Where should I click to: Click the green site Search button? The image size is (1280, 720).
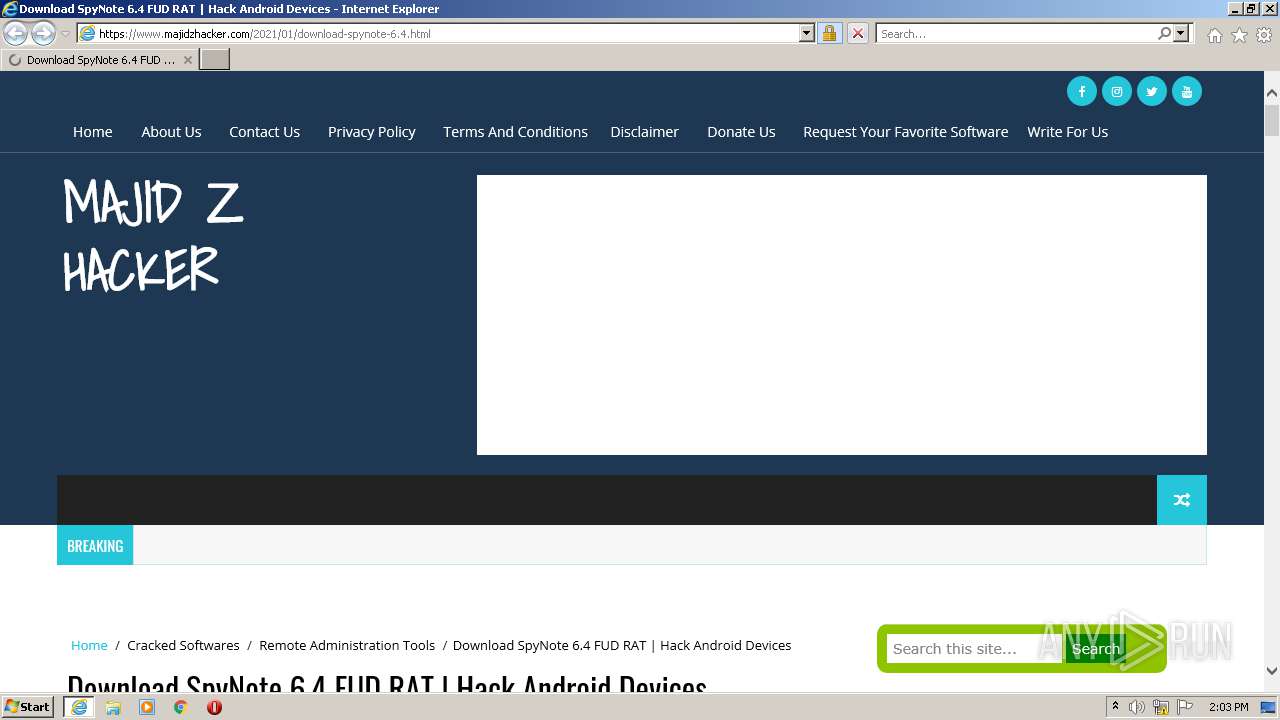pyautogui.click(x=1095, y=649)
